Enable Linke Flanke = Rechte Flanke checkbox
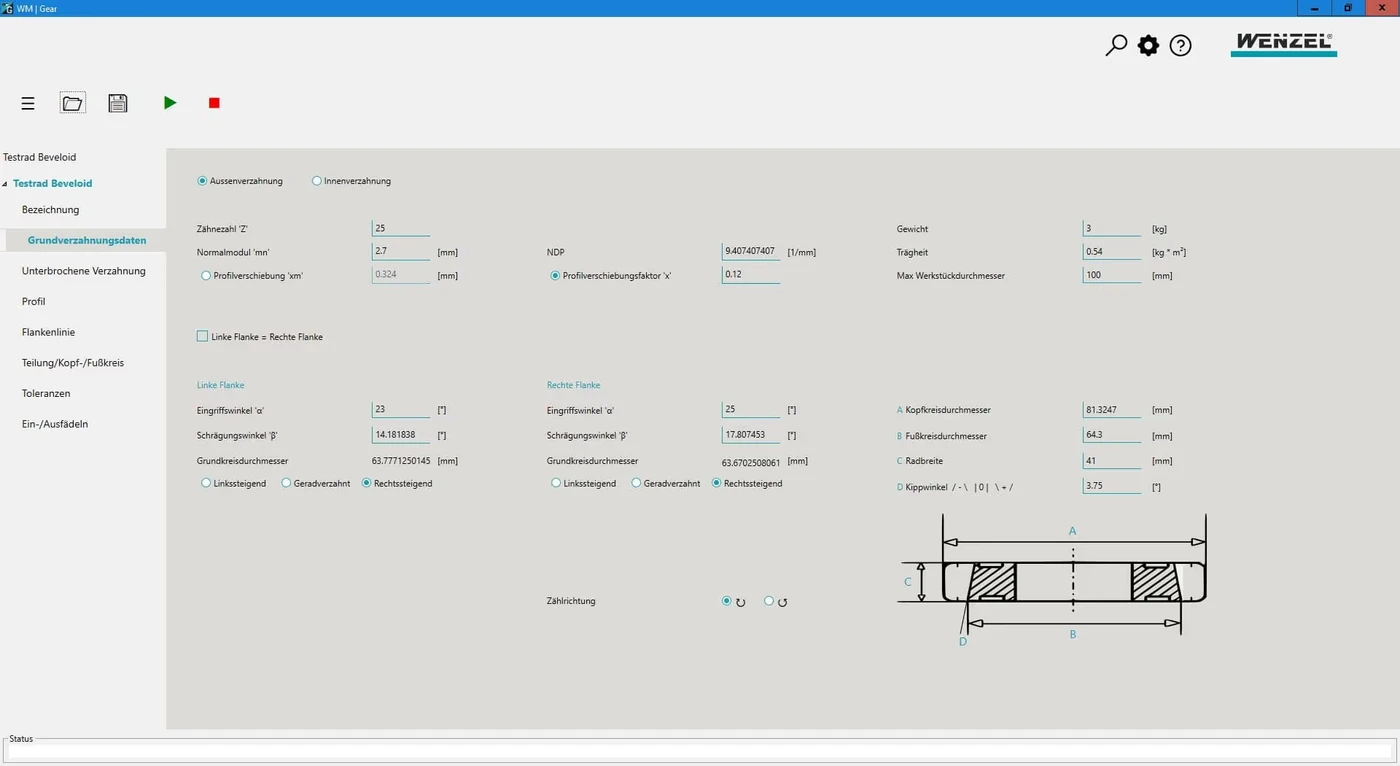This screenshot has height=766, width=1400. tap(203, 337)
